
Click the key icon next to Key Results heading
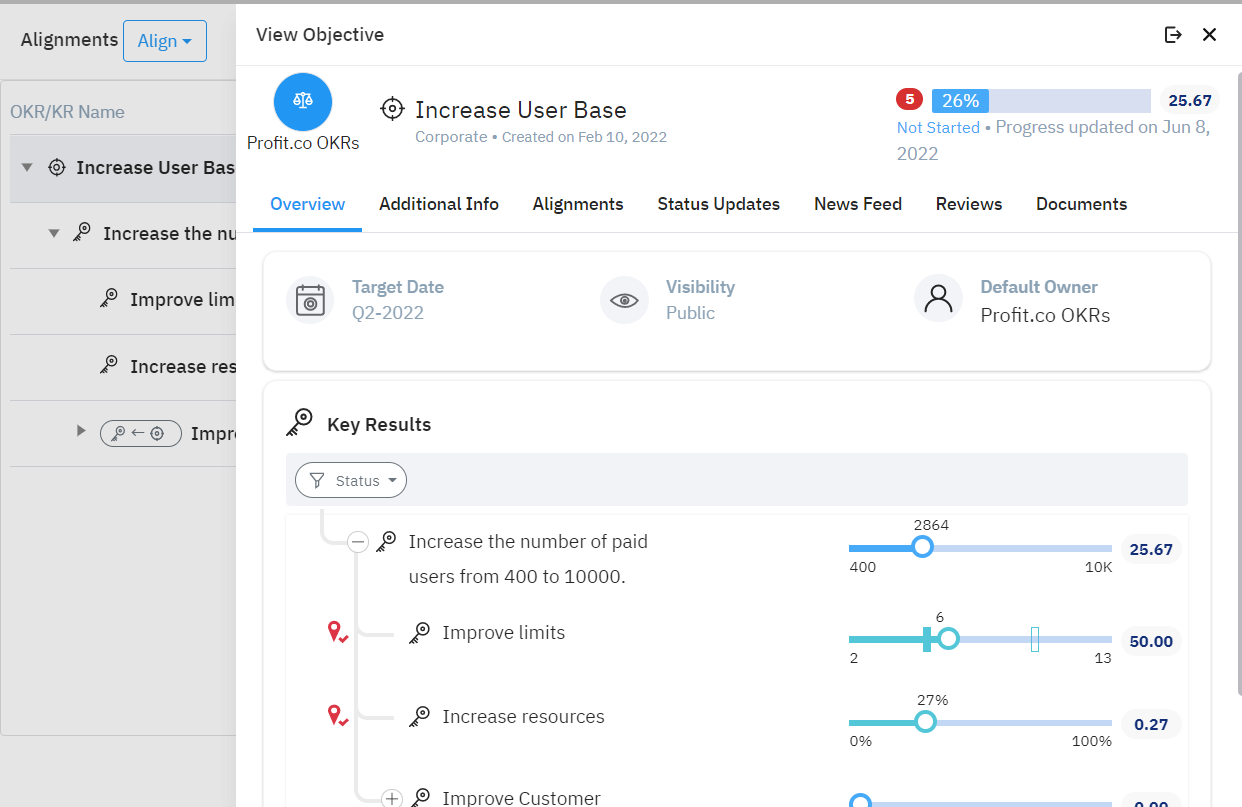pyautogui.click(x=299, y=424)
